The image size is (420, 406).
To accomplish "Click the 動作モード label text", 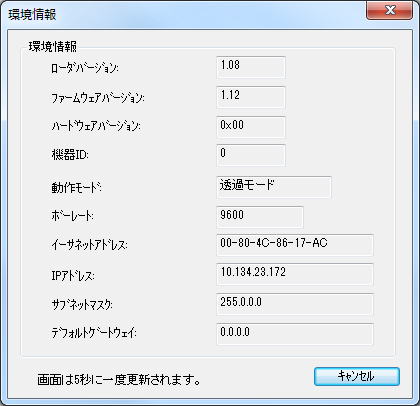I will pyautogui.click(x=76, y=188).
